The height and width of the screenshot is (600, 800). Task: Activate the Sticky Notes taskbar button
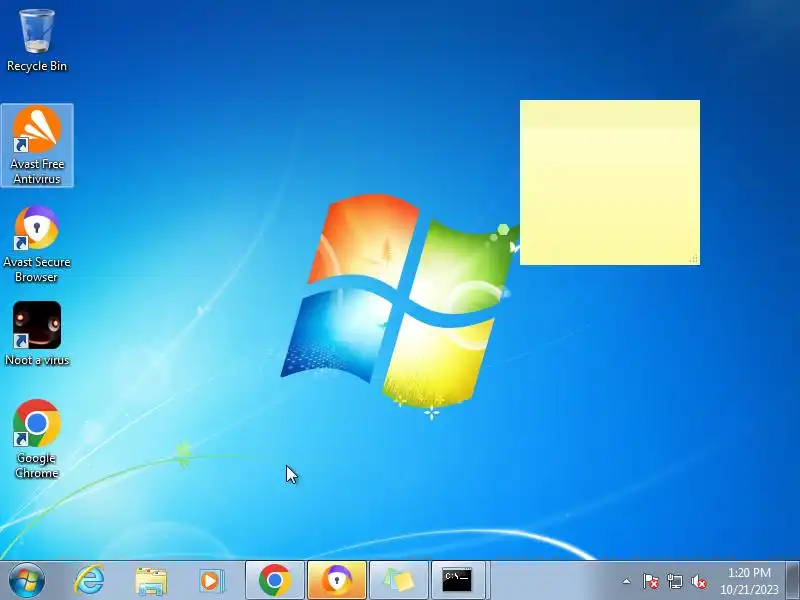(398, 581)
